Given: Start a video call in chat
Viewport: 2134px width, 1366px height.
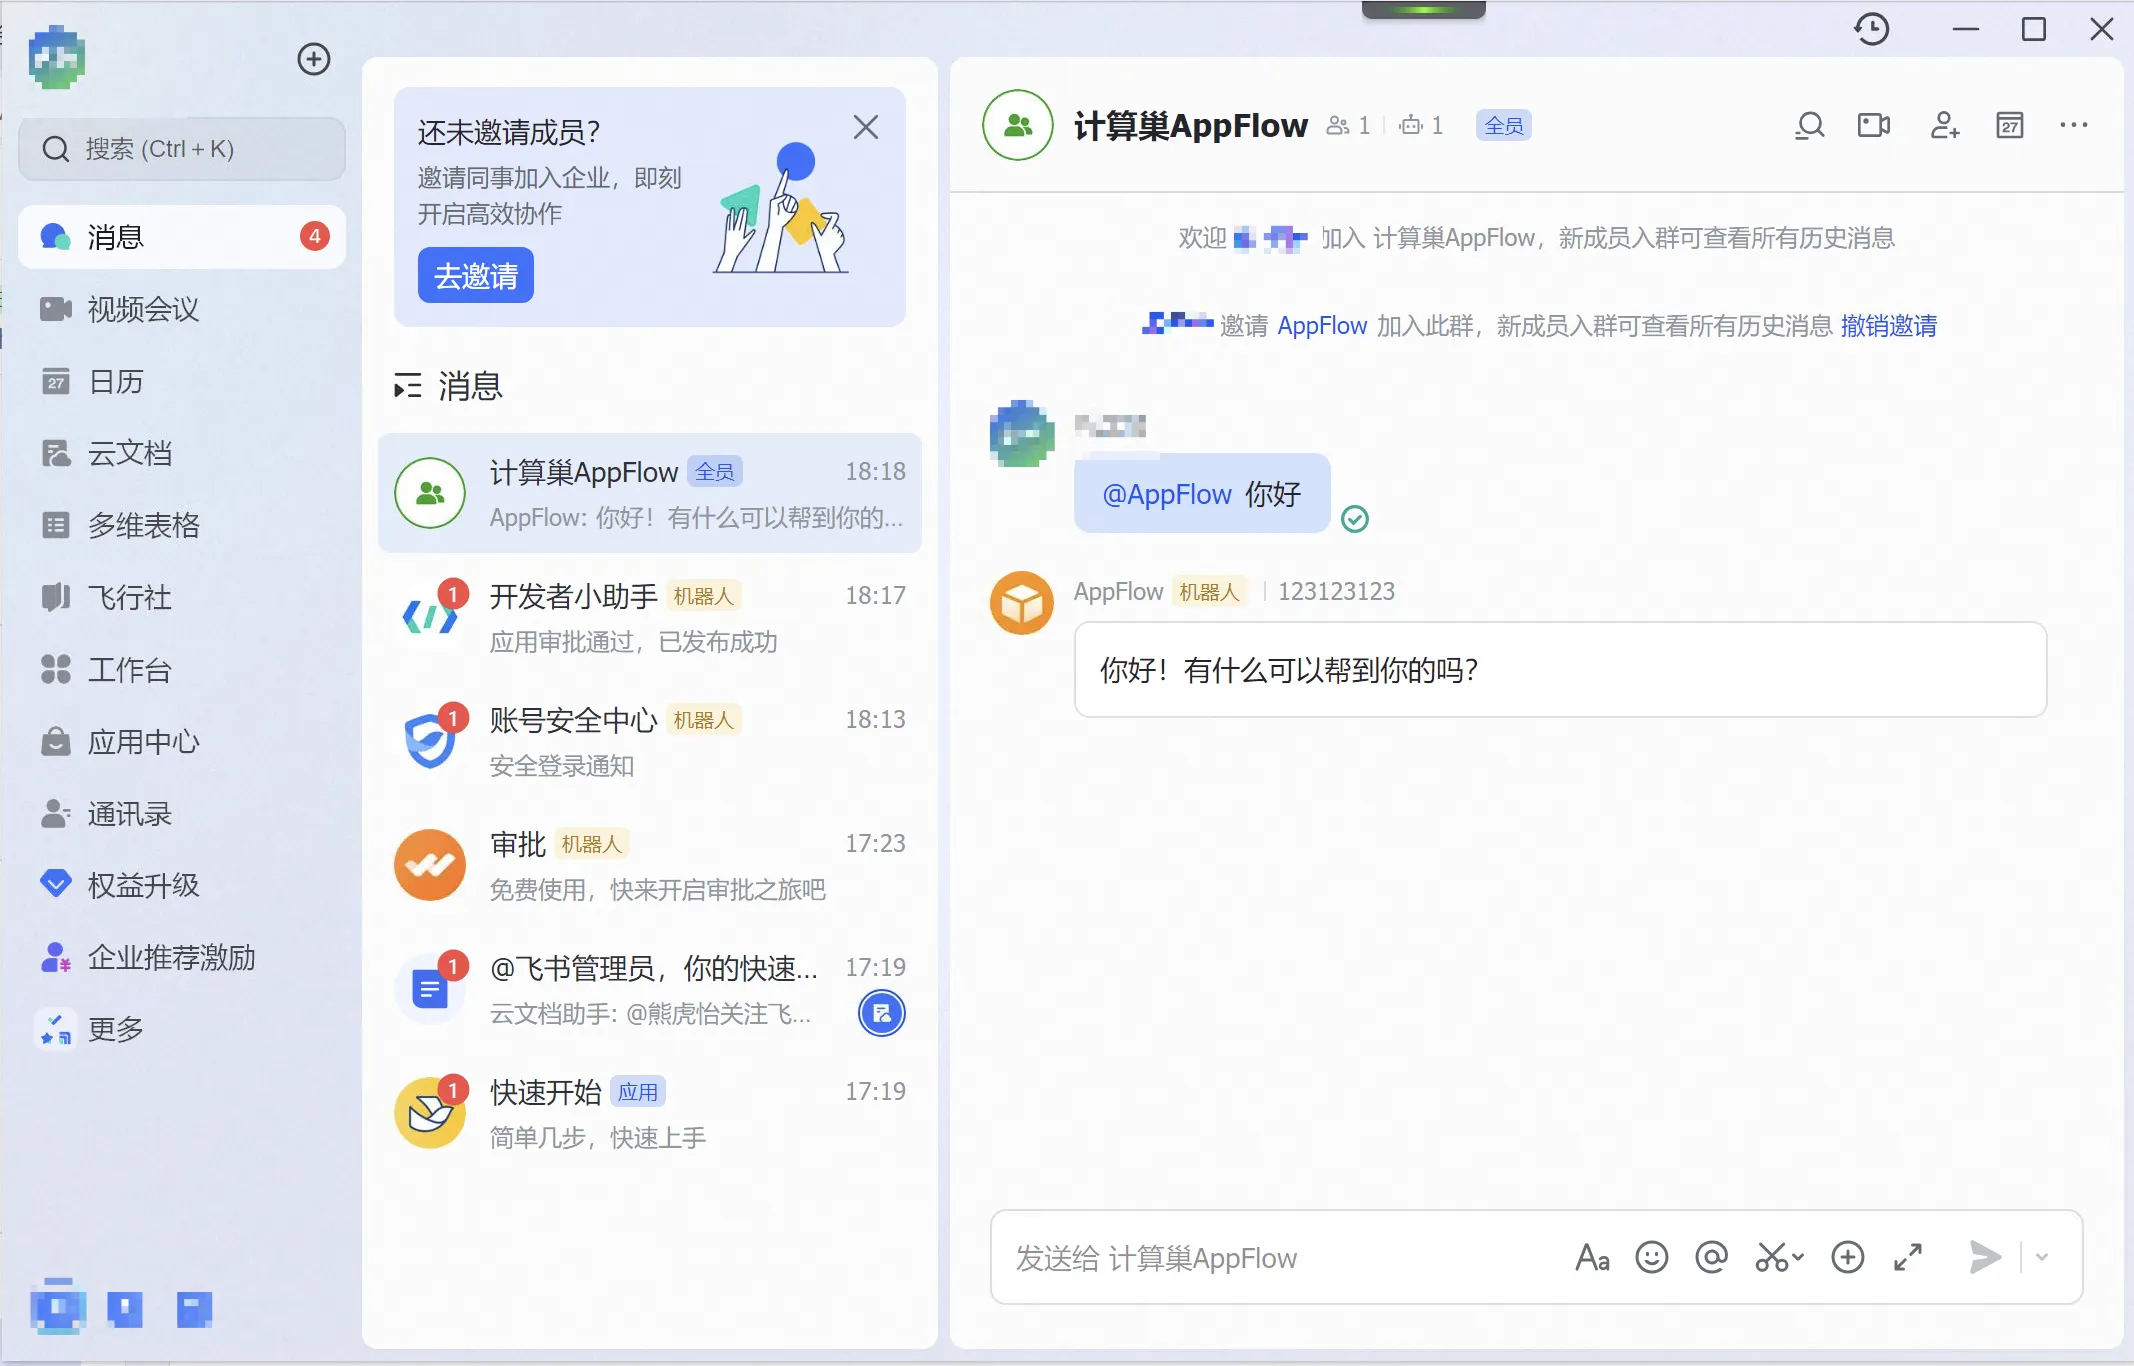Looking at the screenshot, I should tap(1873, 126).
